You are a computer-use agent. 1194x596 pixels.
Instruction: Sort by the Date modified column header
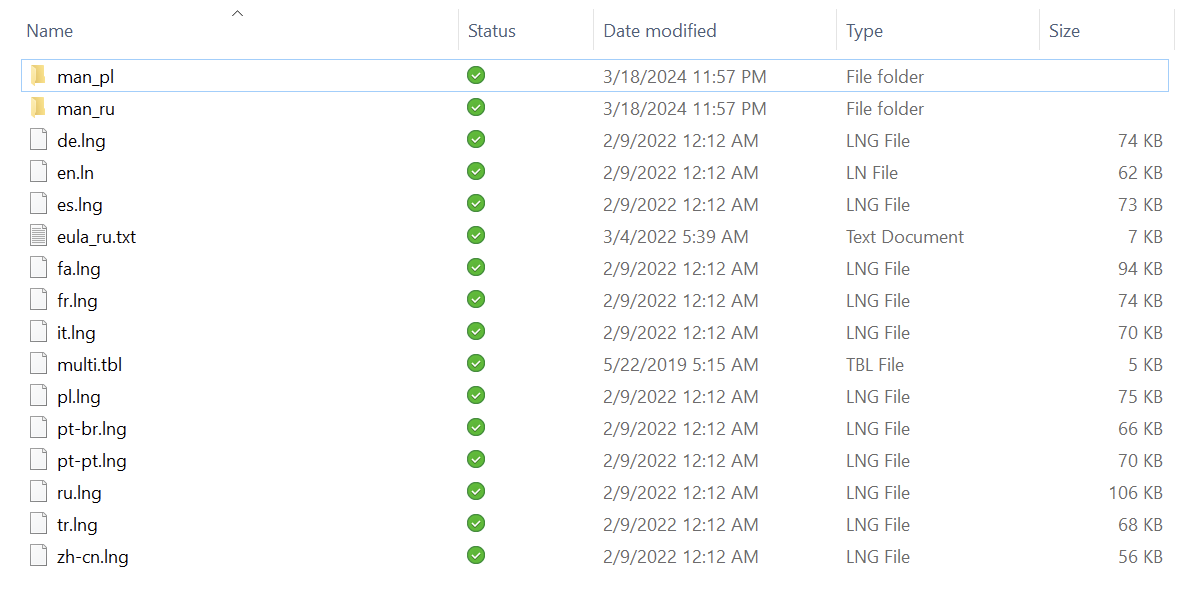click(659, 31)
